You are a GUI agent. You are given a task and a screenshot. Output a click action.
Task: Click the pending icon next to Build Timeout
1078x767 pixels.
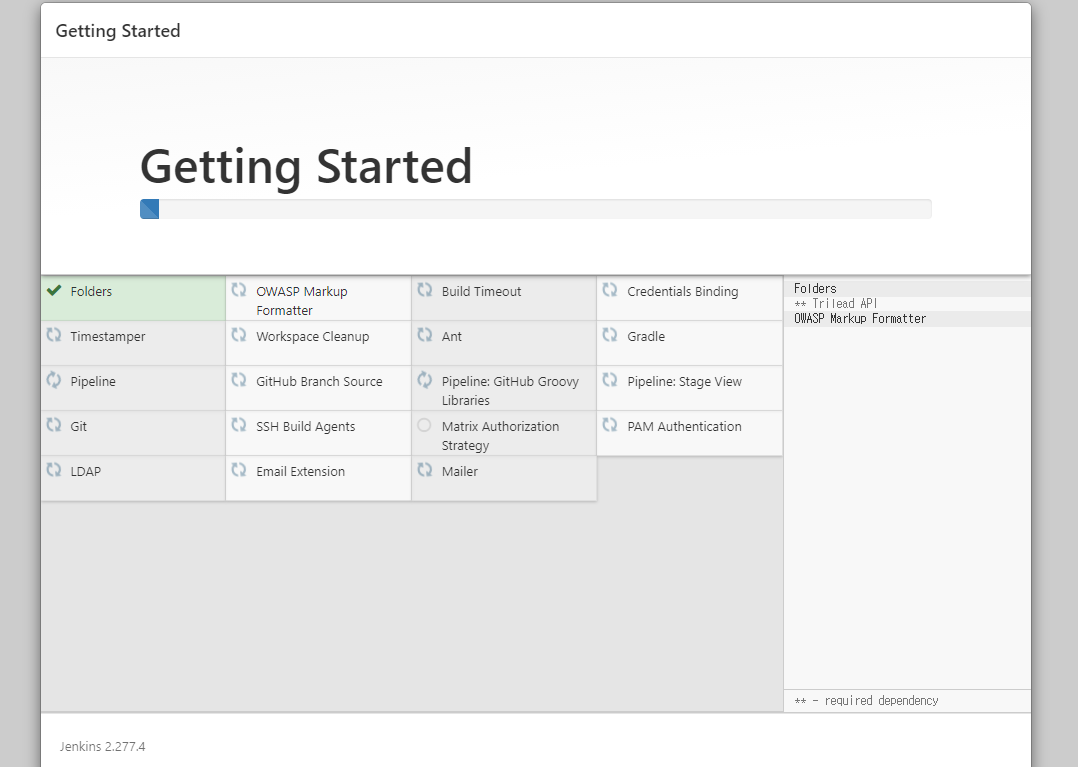[x=424, y=290]
